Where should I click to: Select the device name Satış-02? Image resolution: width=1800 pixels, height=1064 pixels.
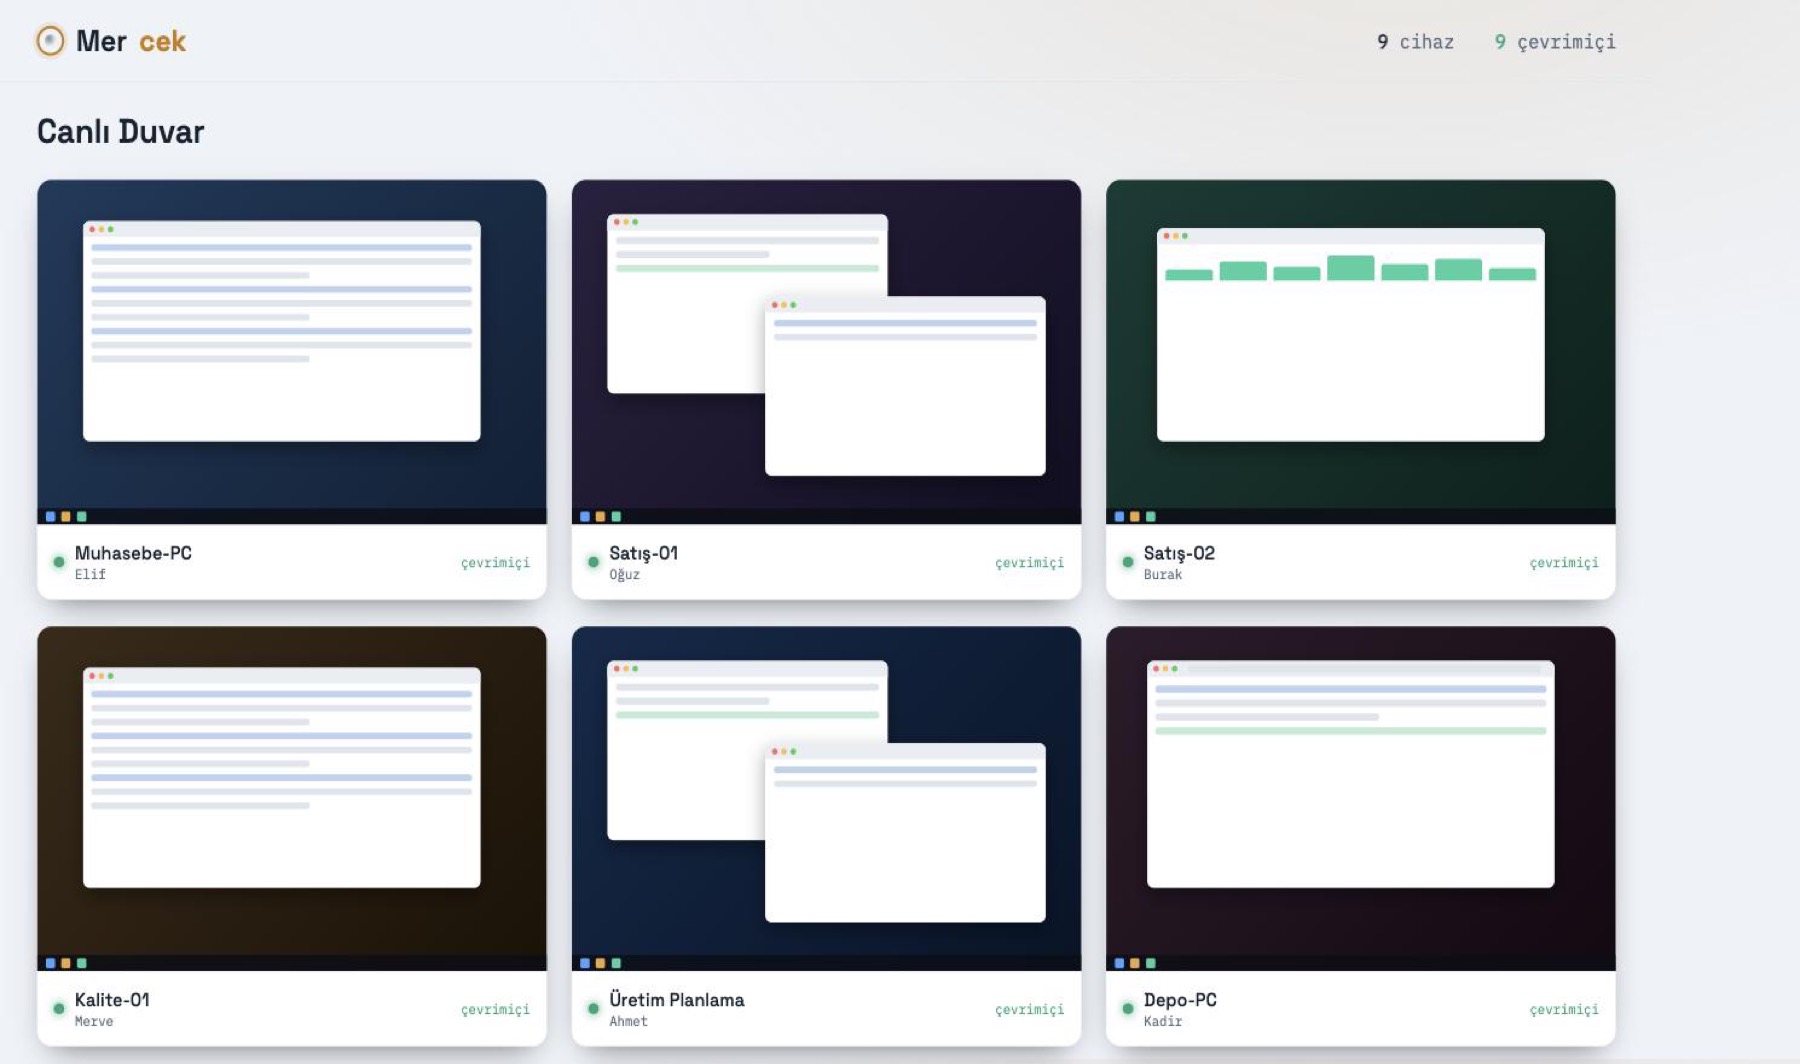coord(1179,553)
